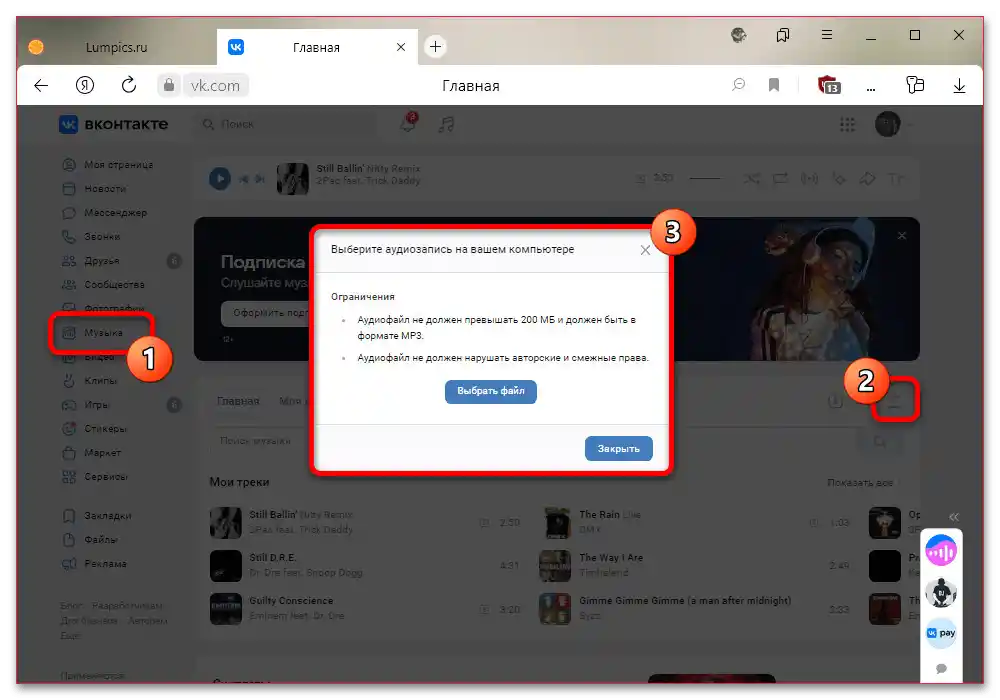Toggle repeat in the top player
The height and width of the screenshot is (700, 1000).
click(x=780, y=179)
